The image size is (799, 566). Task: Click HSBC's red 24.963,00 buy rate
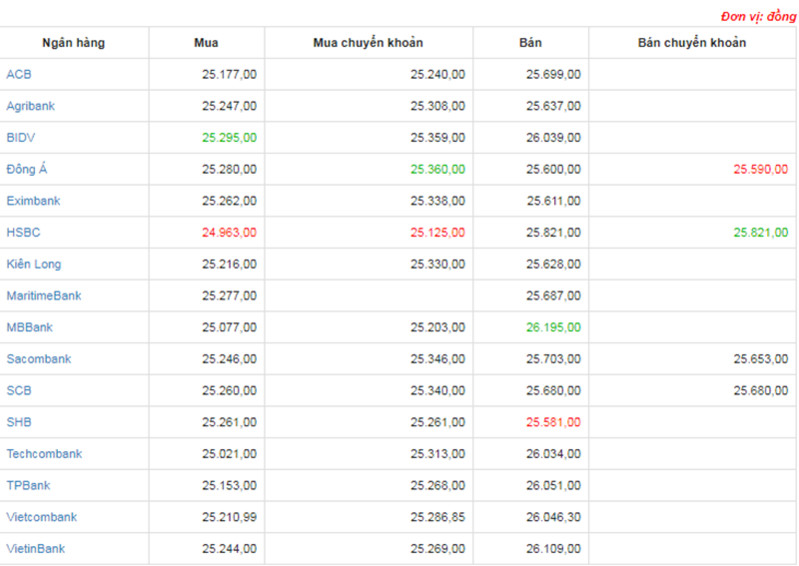pyautogui.click(x=229, y=232)
